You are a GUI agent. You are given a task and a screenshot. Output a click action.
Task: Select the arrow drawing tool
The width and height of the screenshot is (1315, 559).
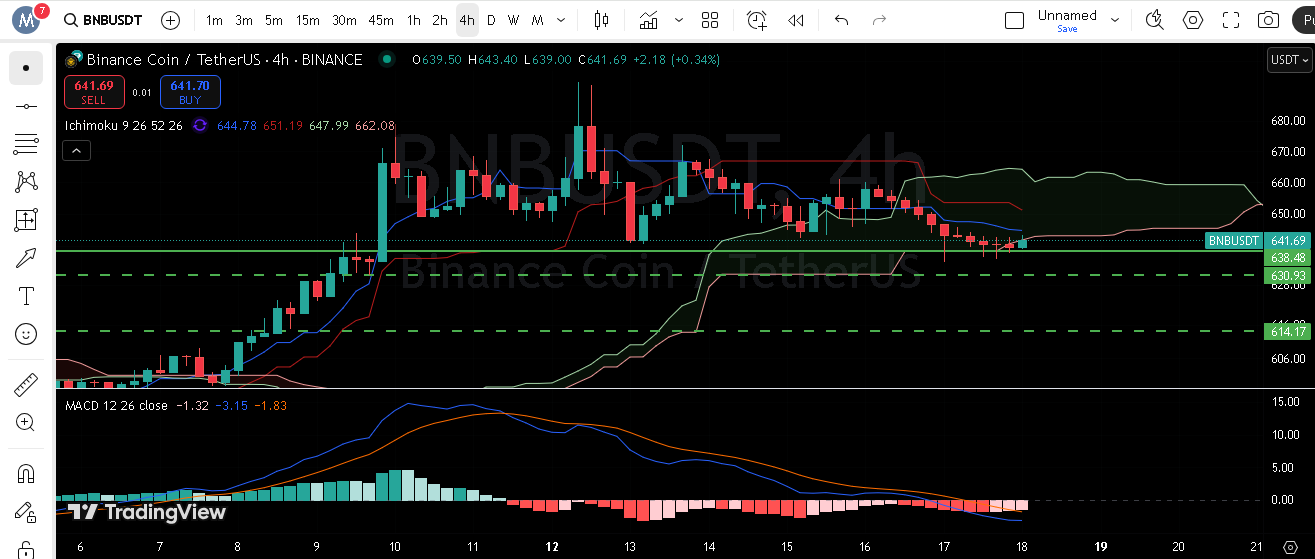26,258
